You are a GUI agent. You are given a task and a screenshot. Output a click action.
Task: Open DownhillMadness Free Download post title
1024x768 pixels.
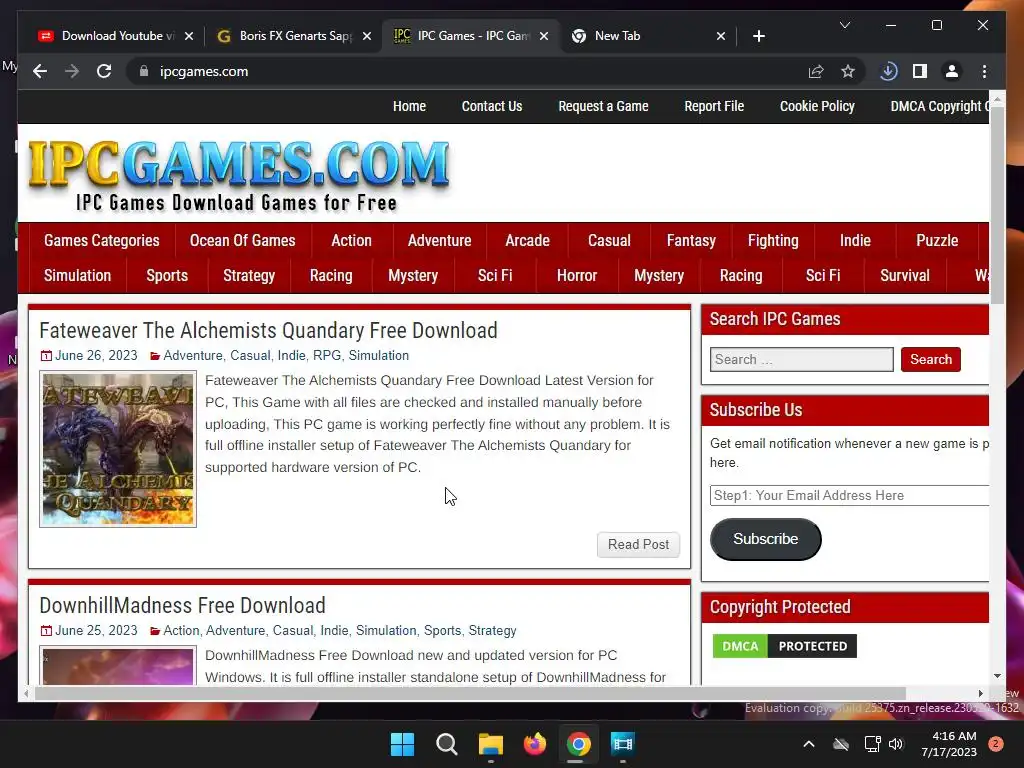[182, 605]
